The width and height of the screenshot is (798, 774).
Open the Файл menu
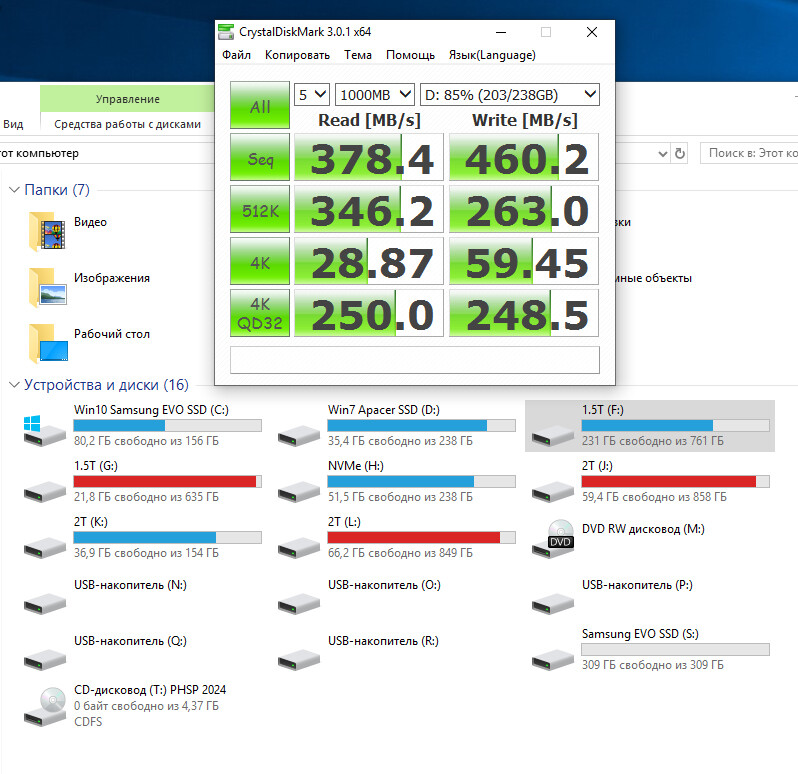236,55
